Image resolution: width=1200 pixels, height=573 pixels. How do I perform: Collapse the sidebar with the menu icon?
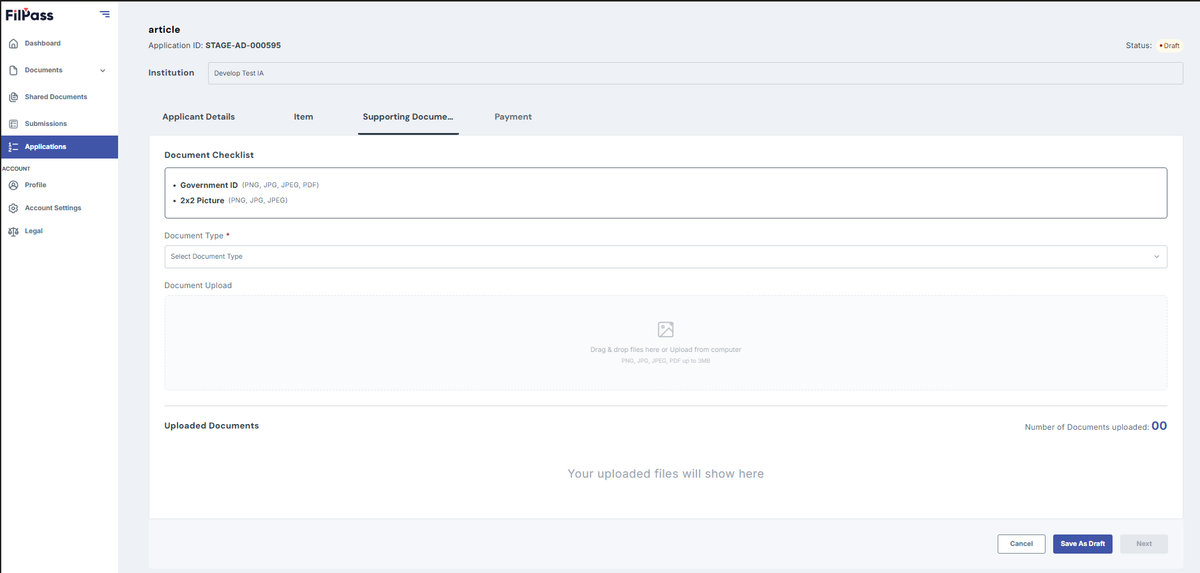[x=105, y=14]
